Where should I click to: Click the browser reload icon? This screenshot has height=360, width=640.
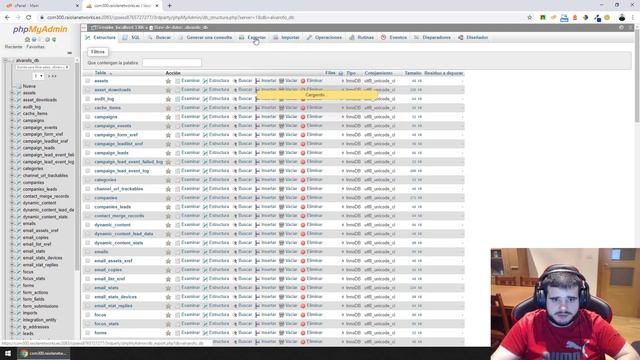[x=29, y=18]
